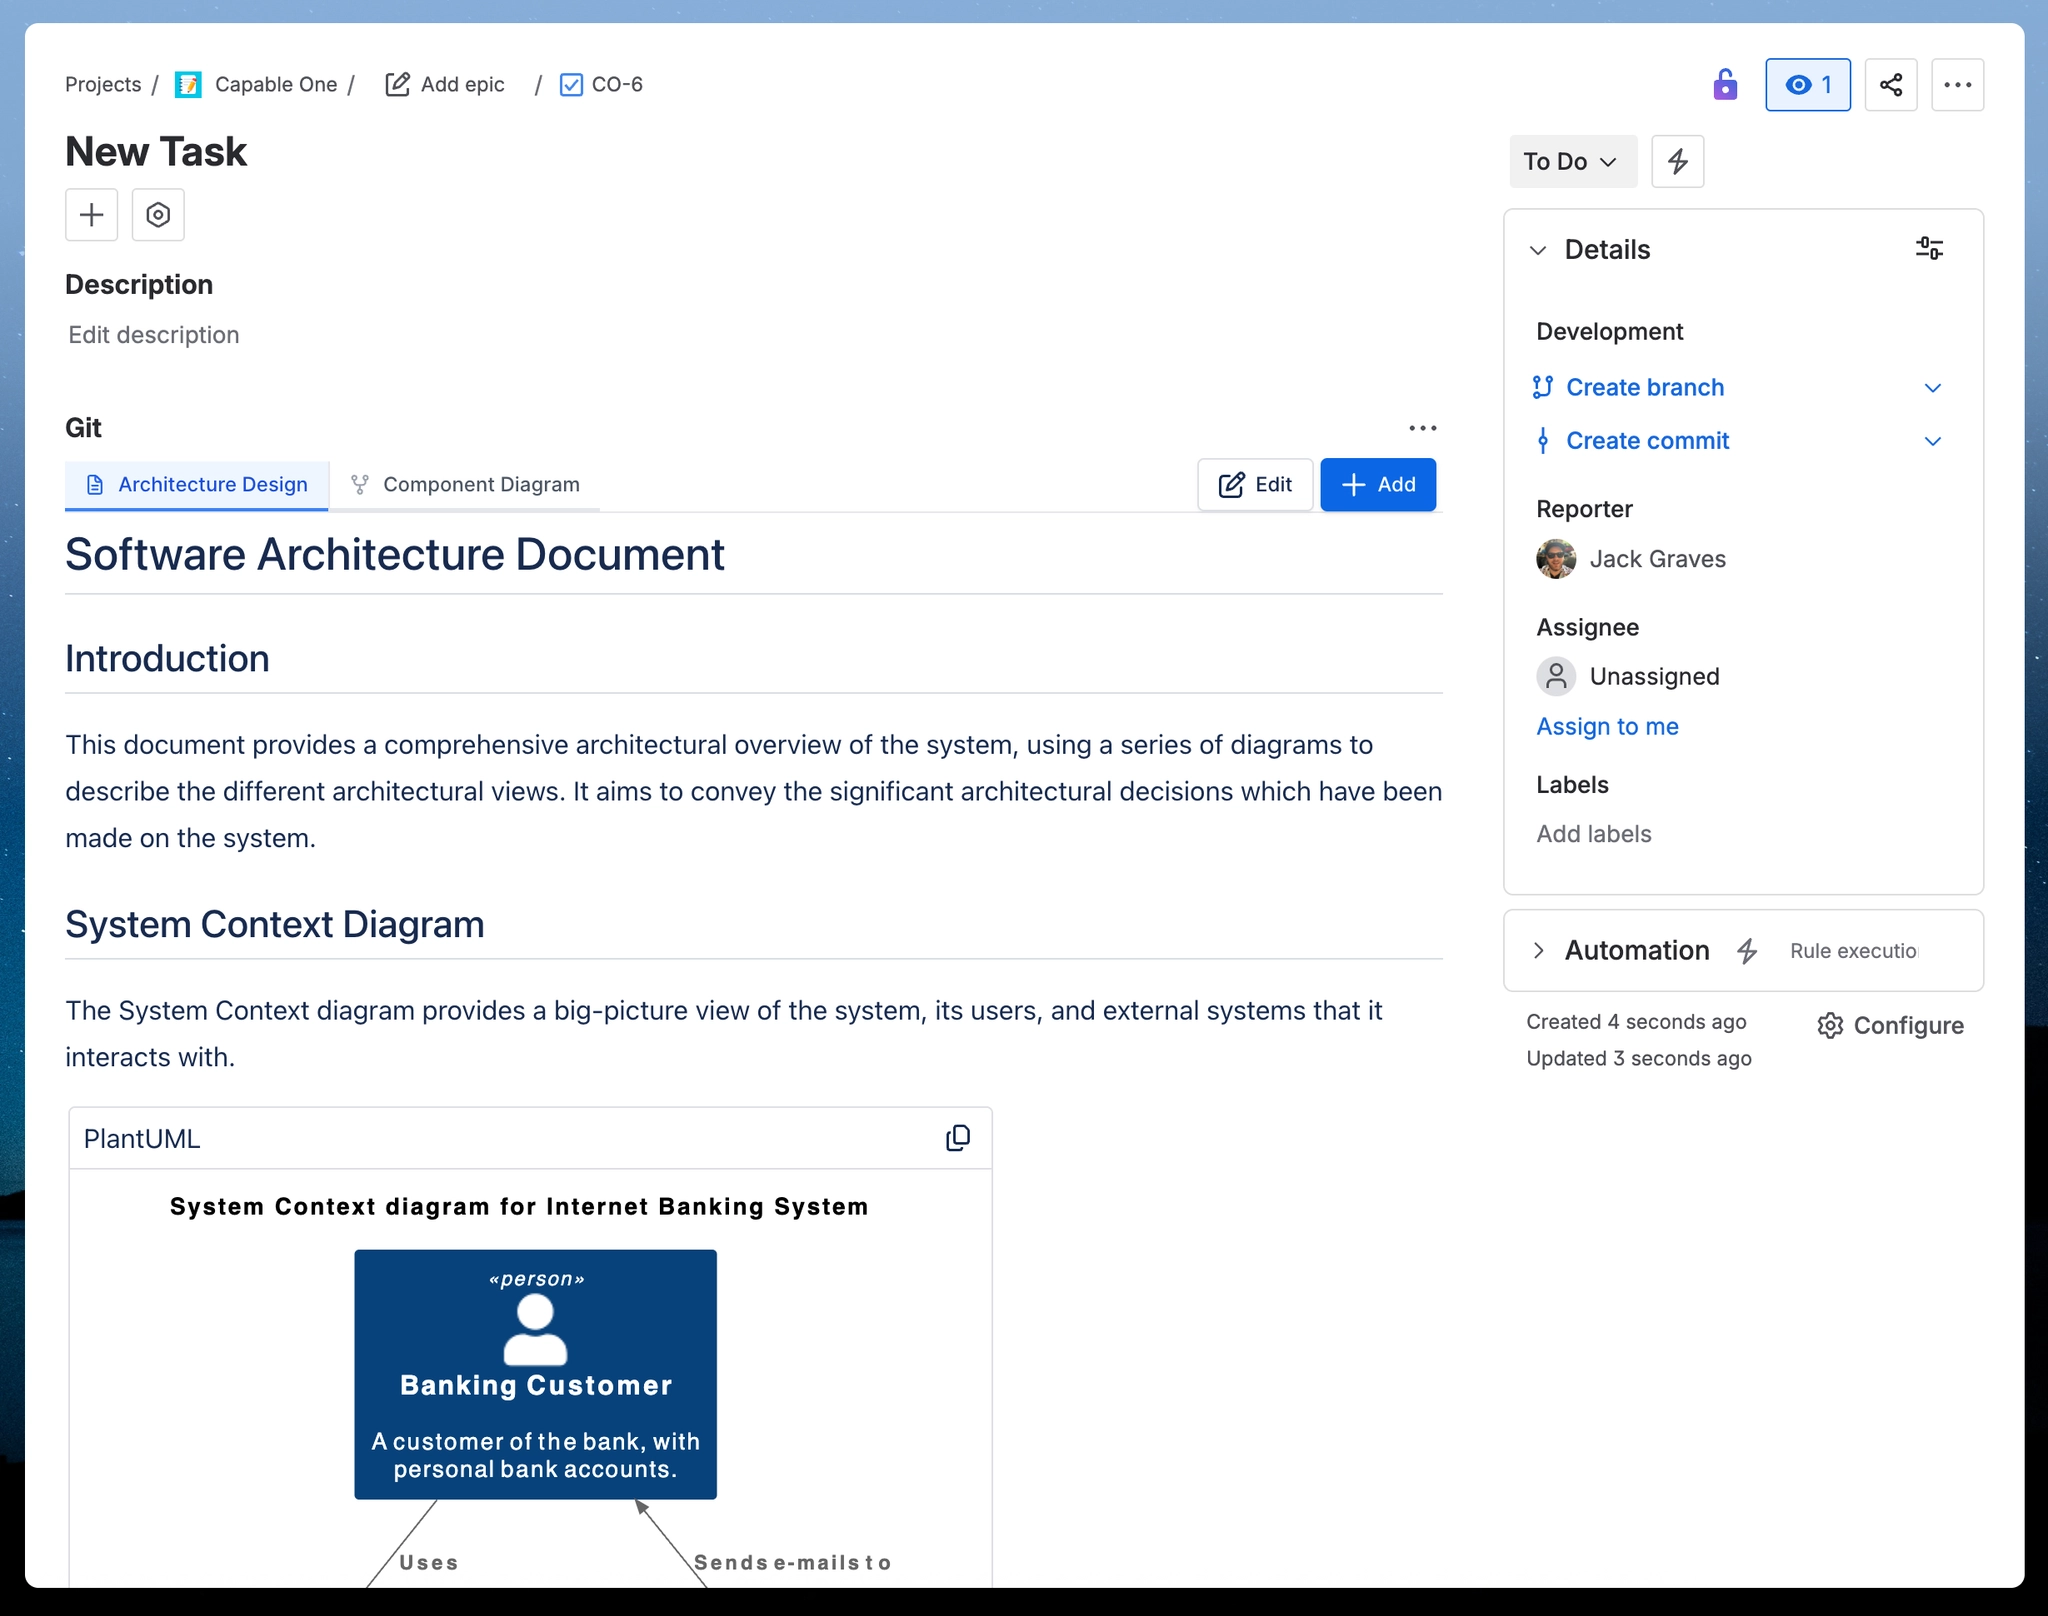Viewport: 2048px width, 1616px height.
Task: Click the Create branch git-branch icon
Action: [1543, 387]
